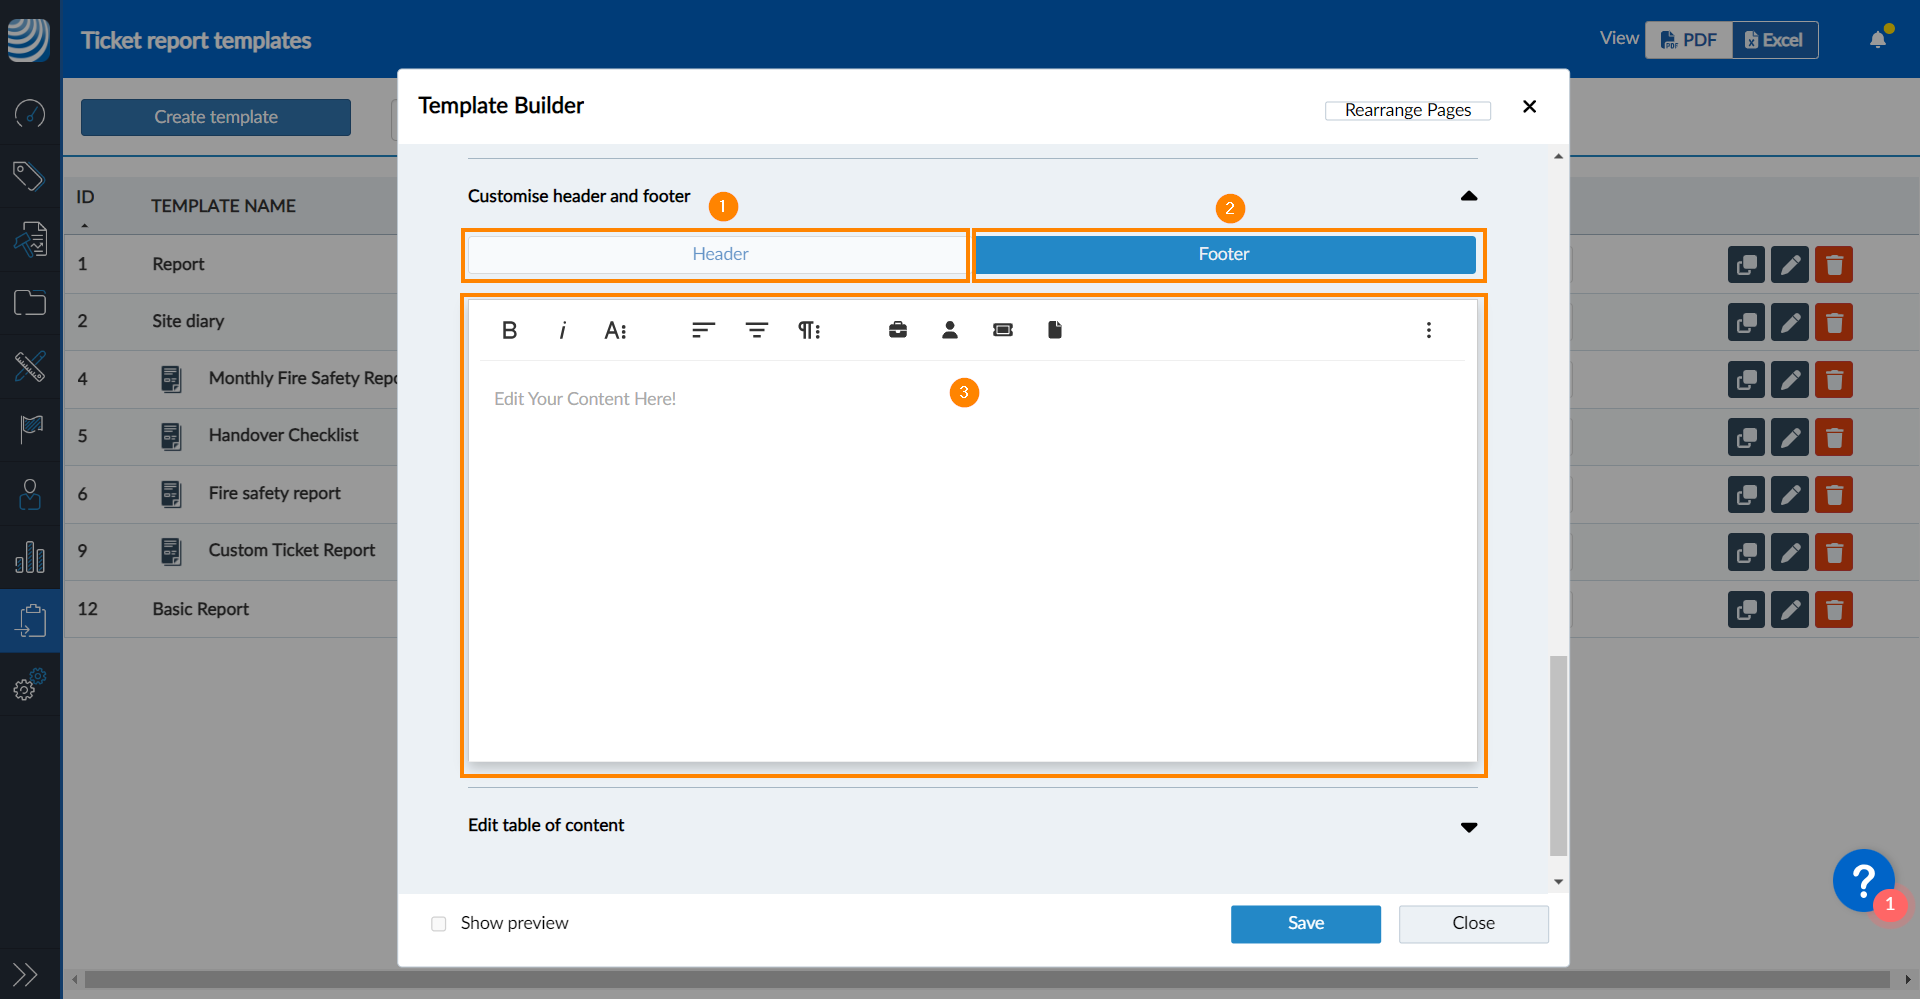The image size is (1920, 999).
Task: Toggle bold formatting in the editor
Action: tap(509, 330)
